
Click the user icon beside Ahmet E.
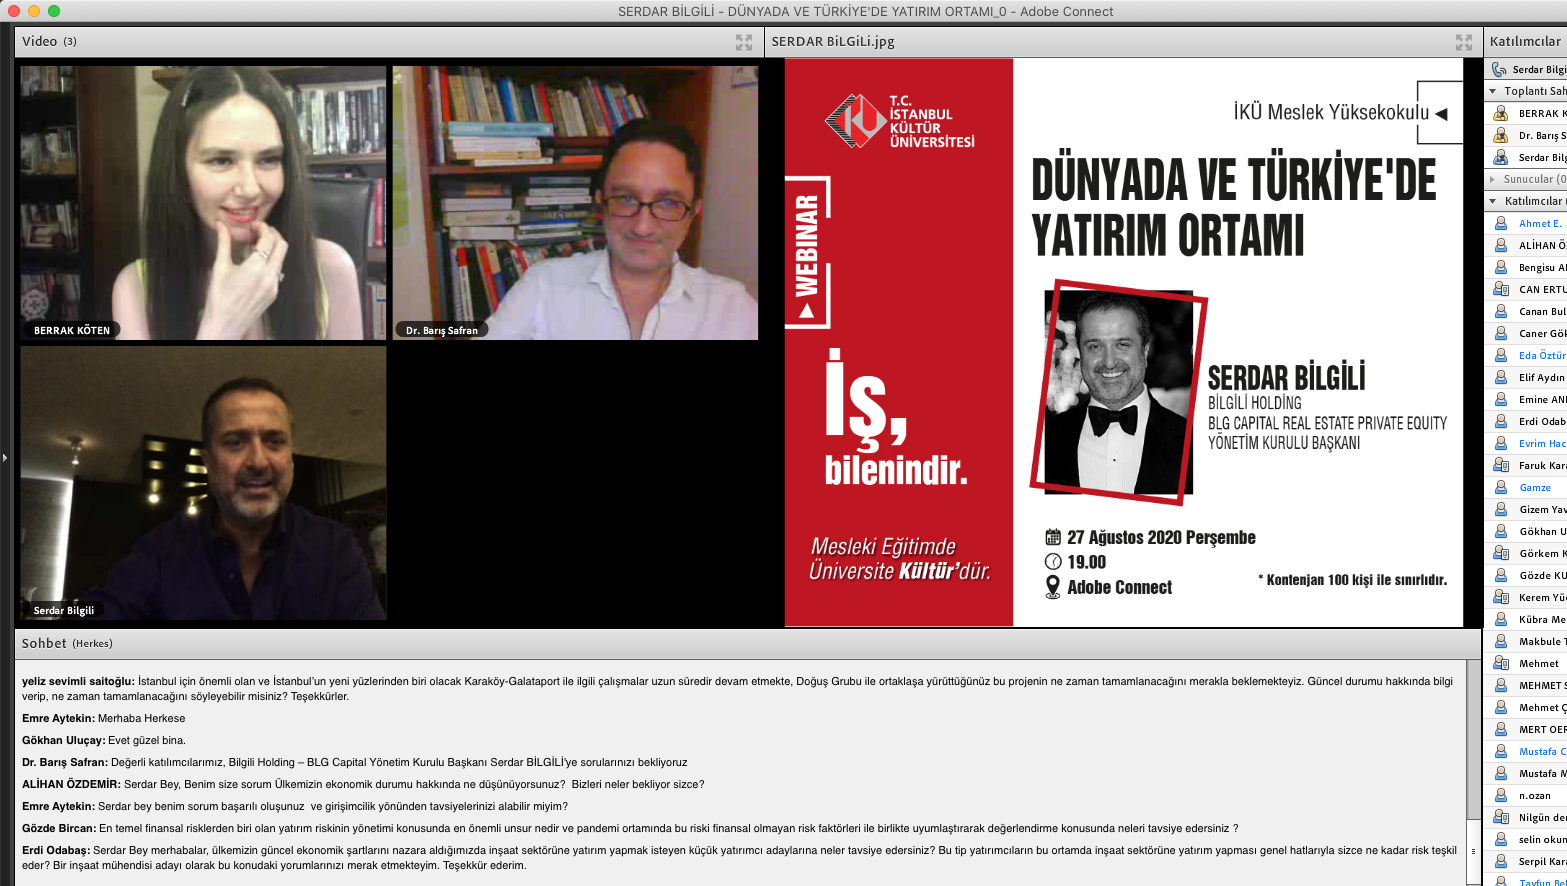pos(1500,224)
